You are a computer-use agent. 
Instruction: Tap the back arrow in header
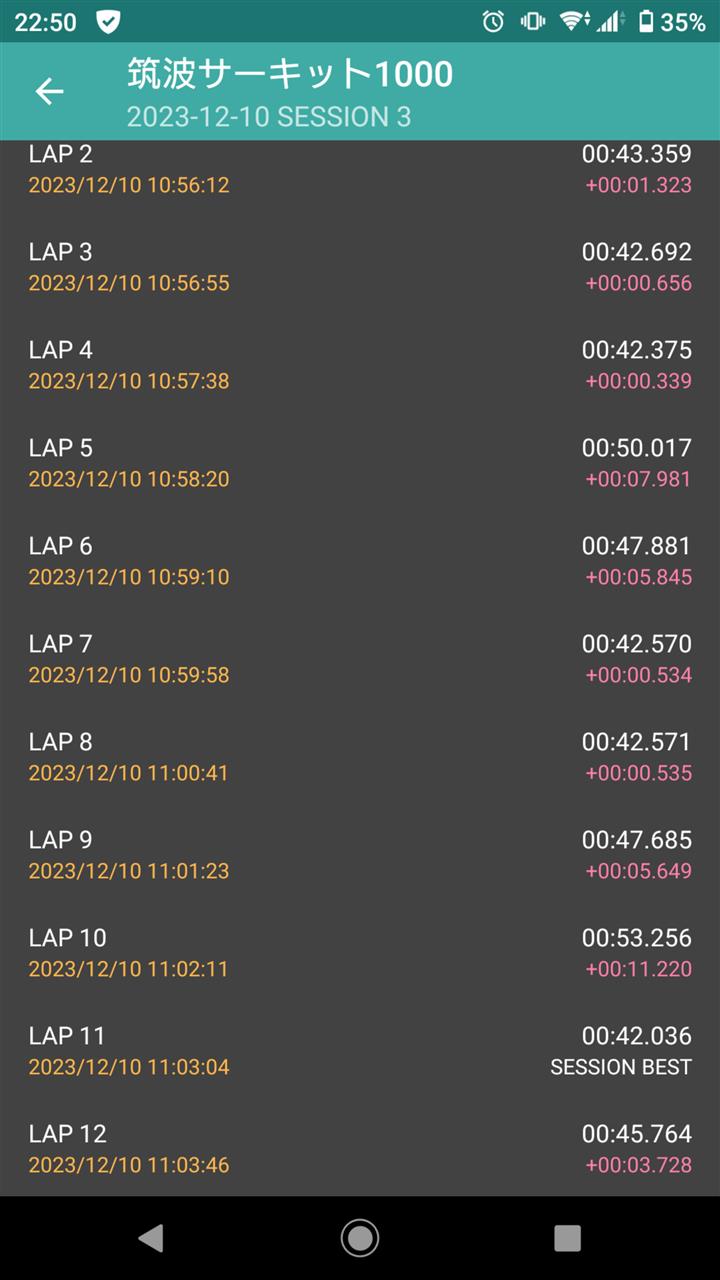click(49, 92)
